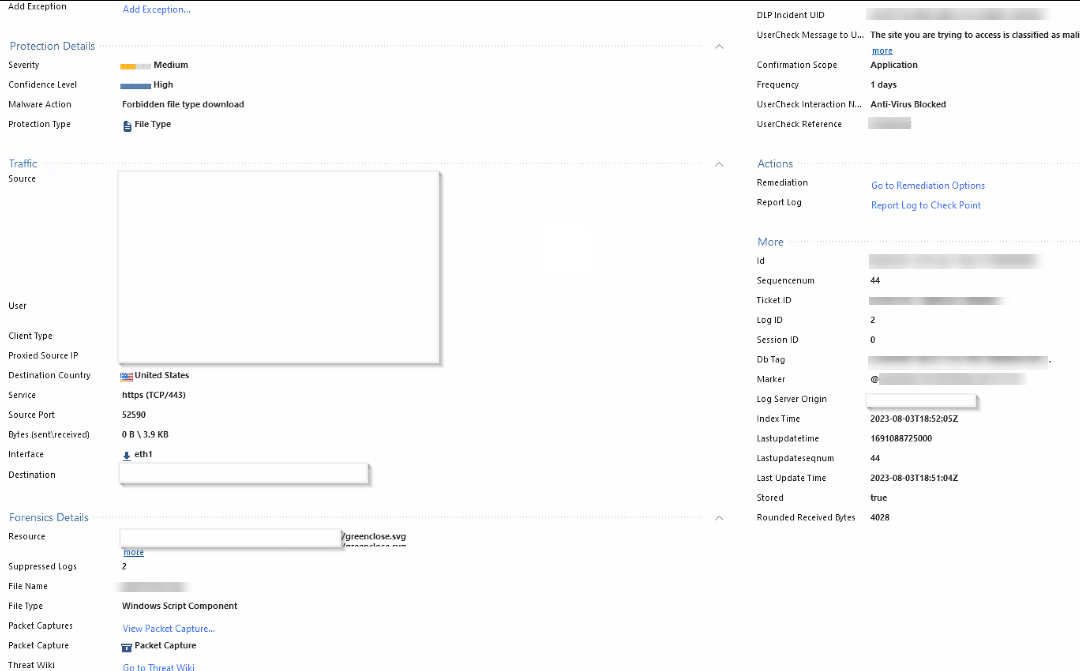Screen dimensions: 1080x671
Task: Show more resources under Resource field
Action: (133, 553)
